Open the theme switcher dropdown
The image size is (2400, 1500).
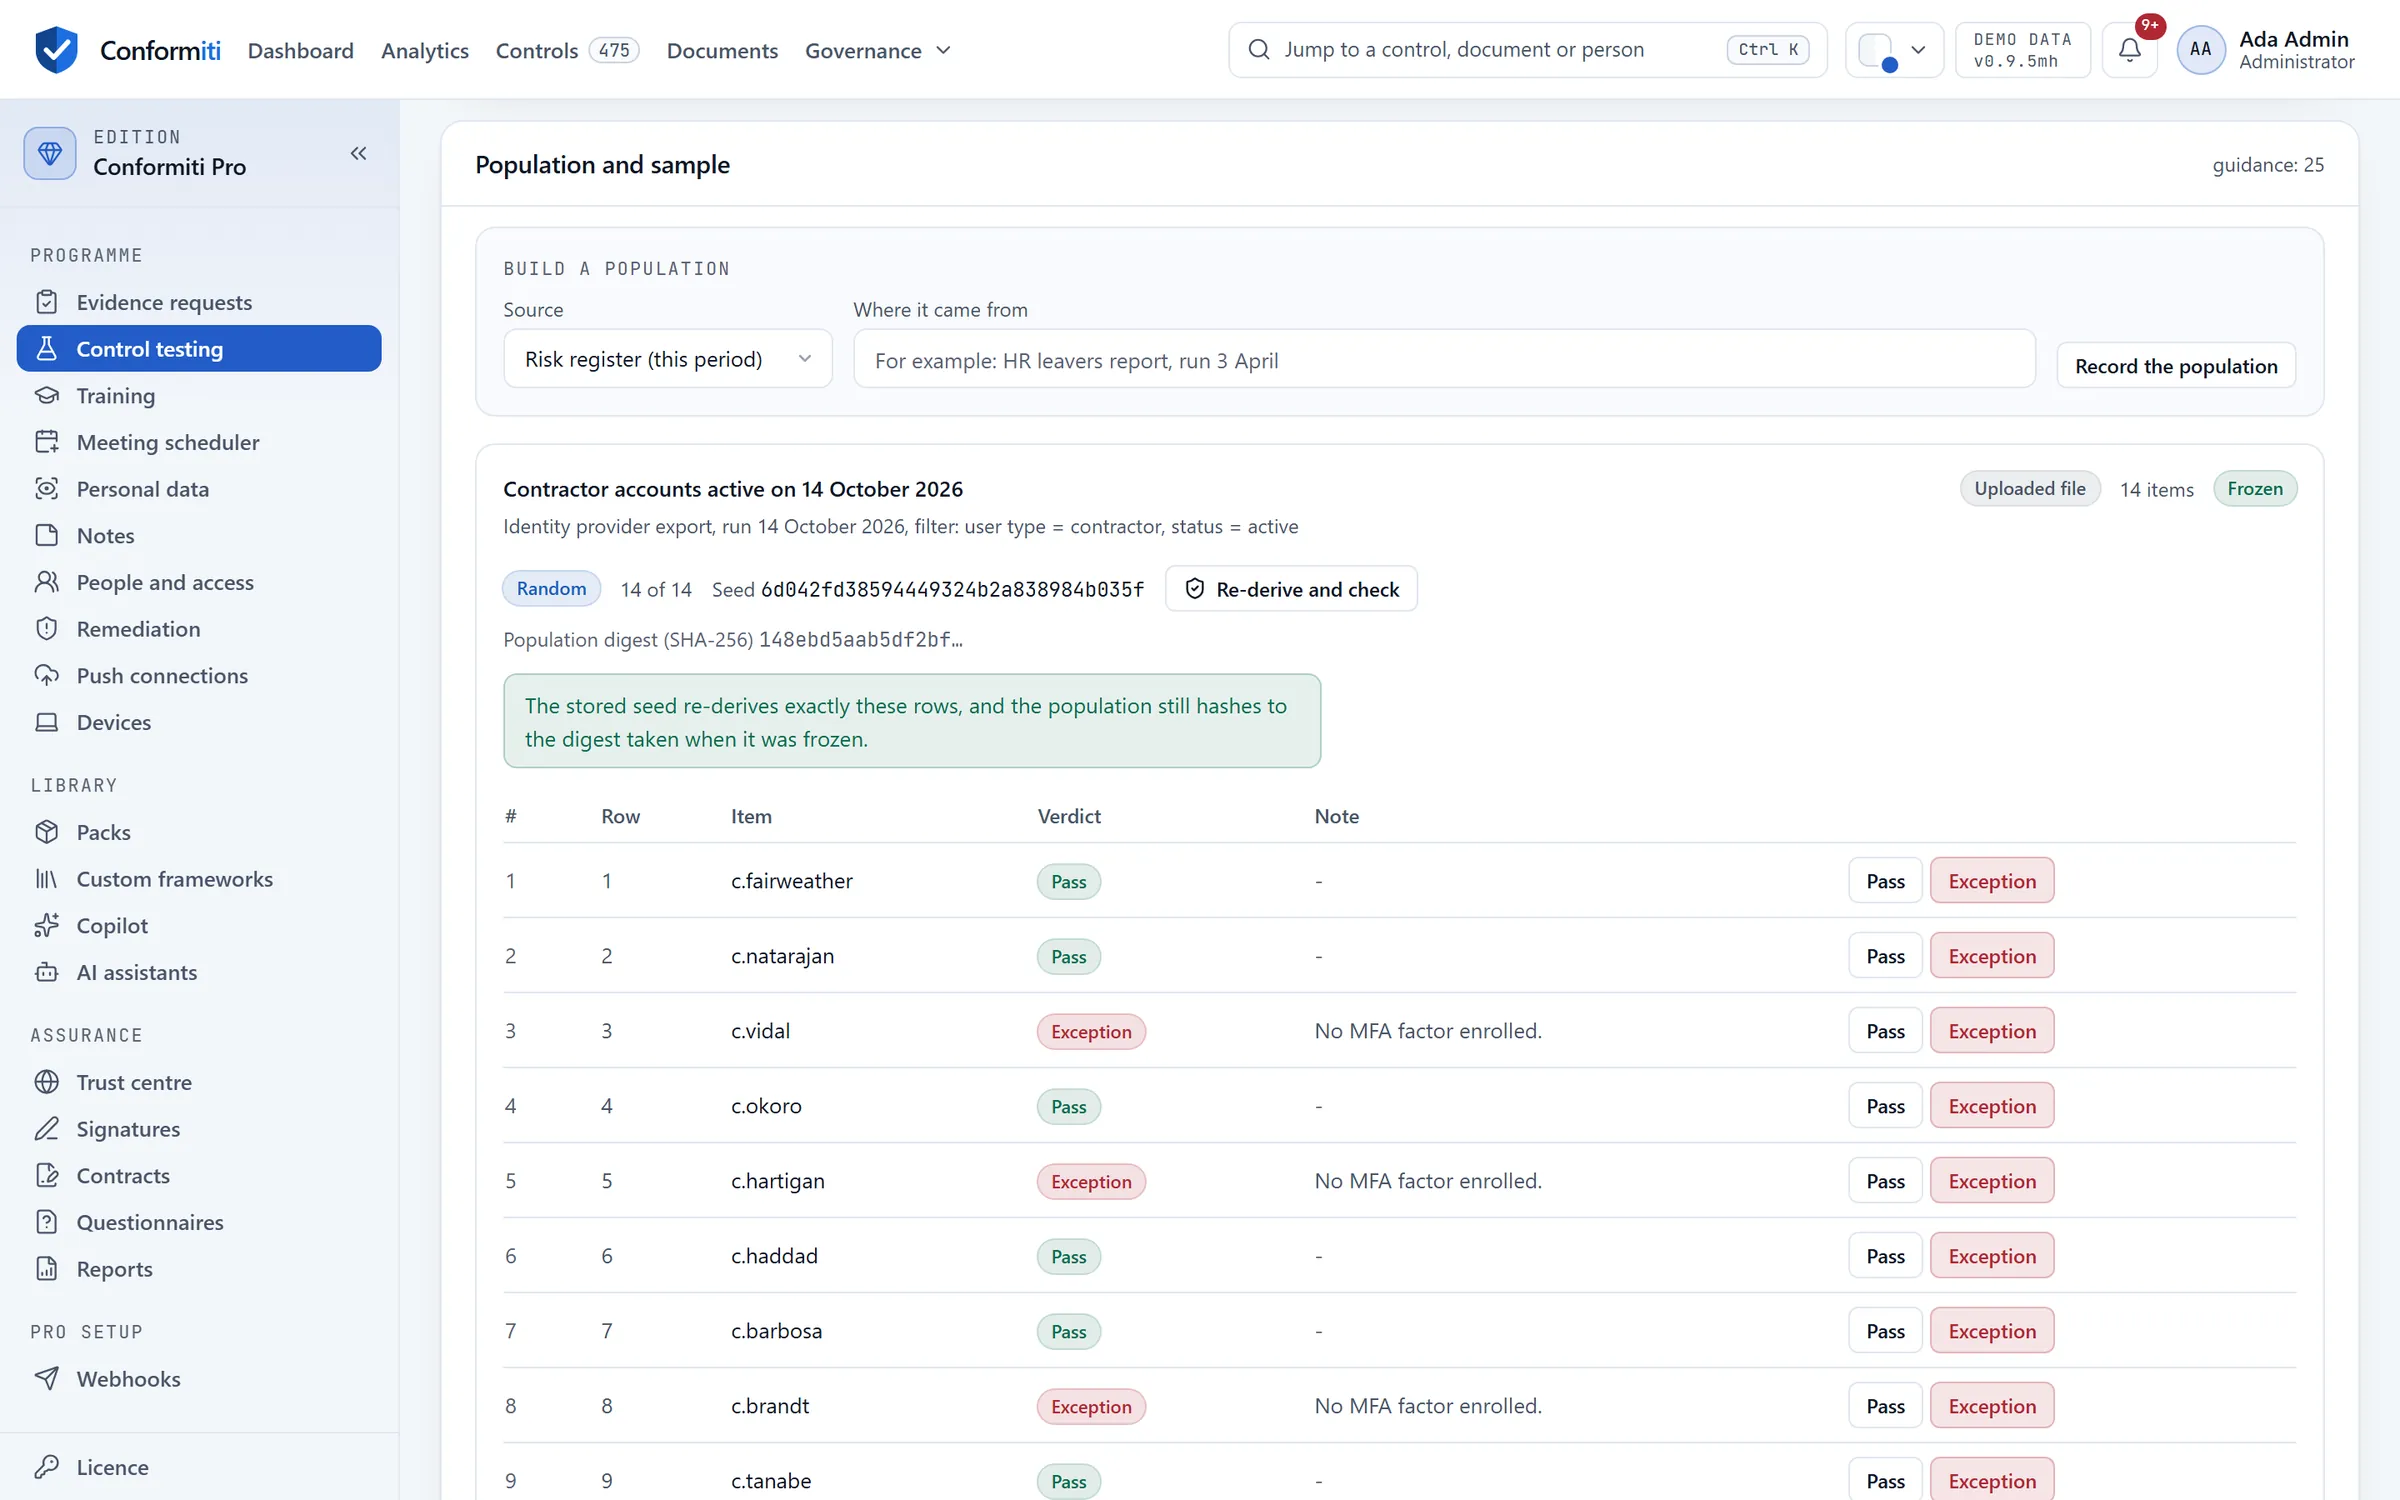pyautogui.click(x=1894, y=50)
